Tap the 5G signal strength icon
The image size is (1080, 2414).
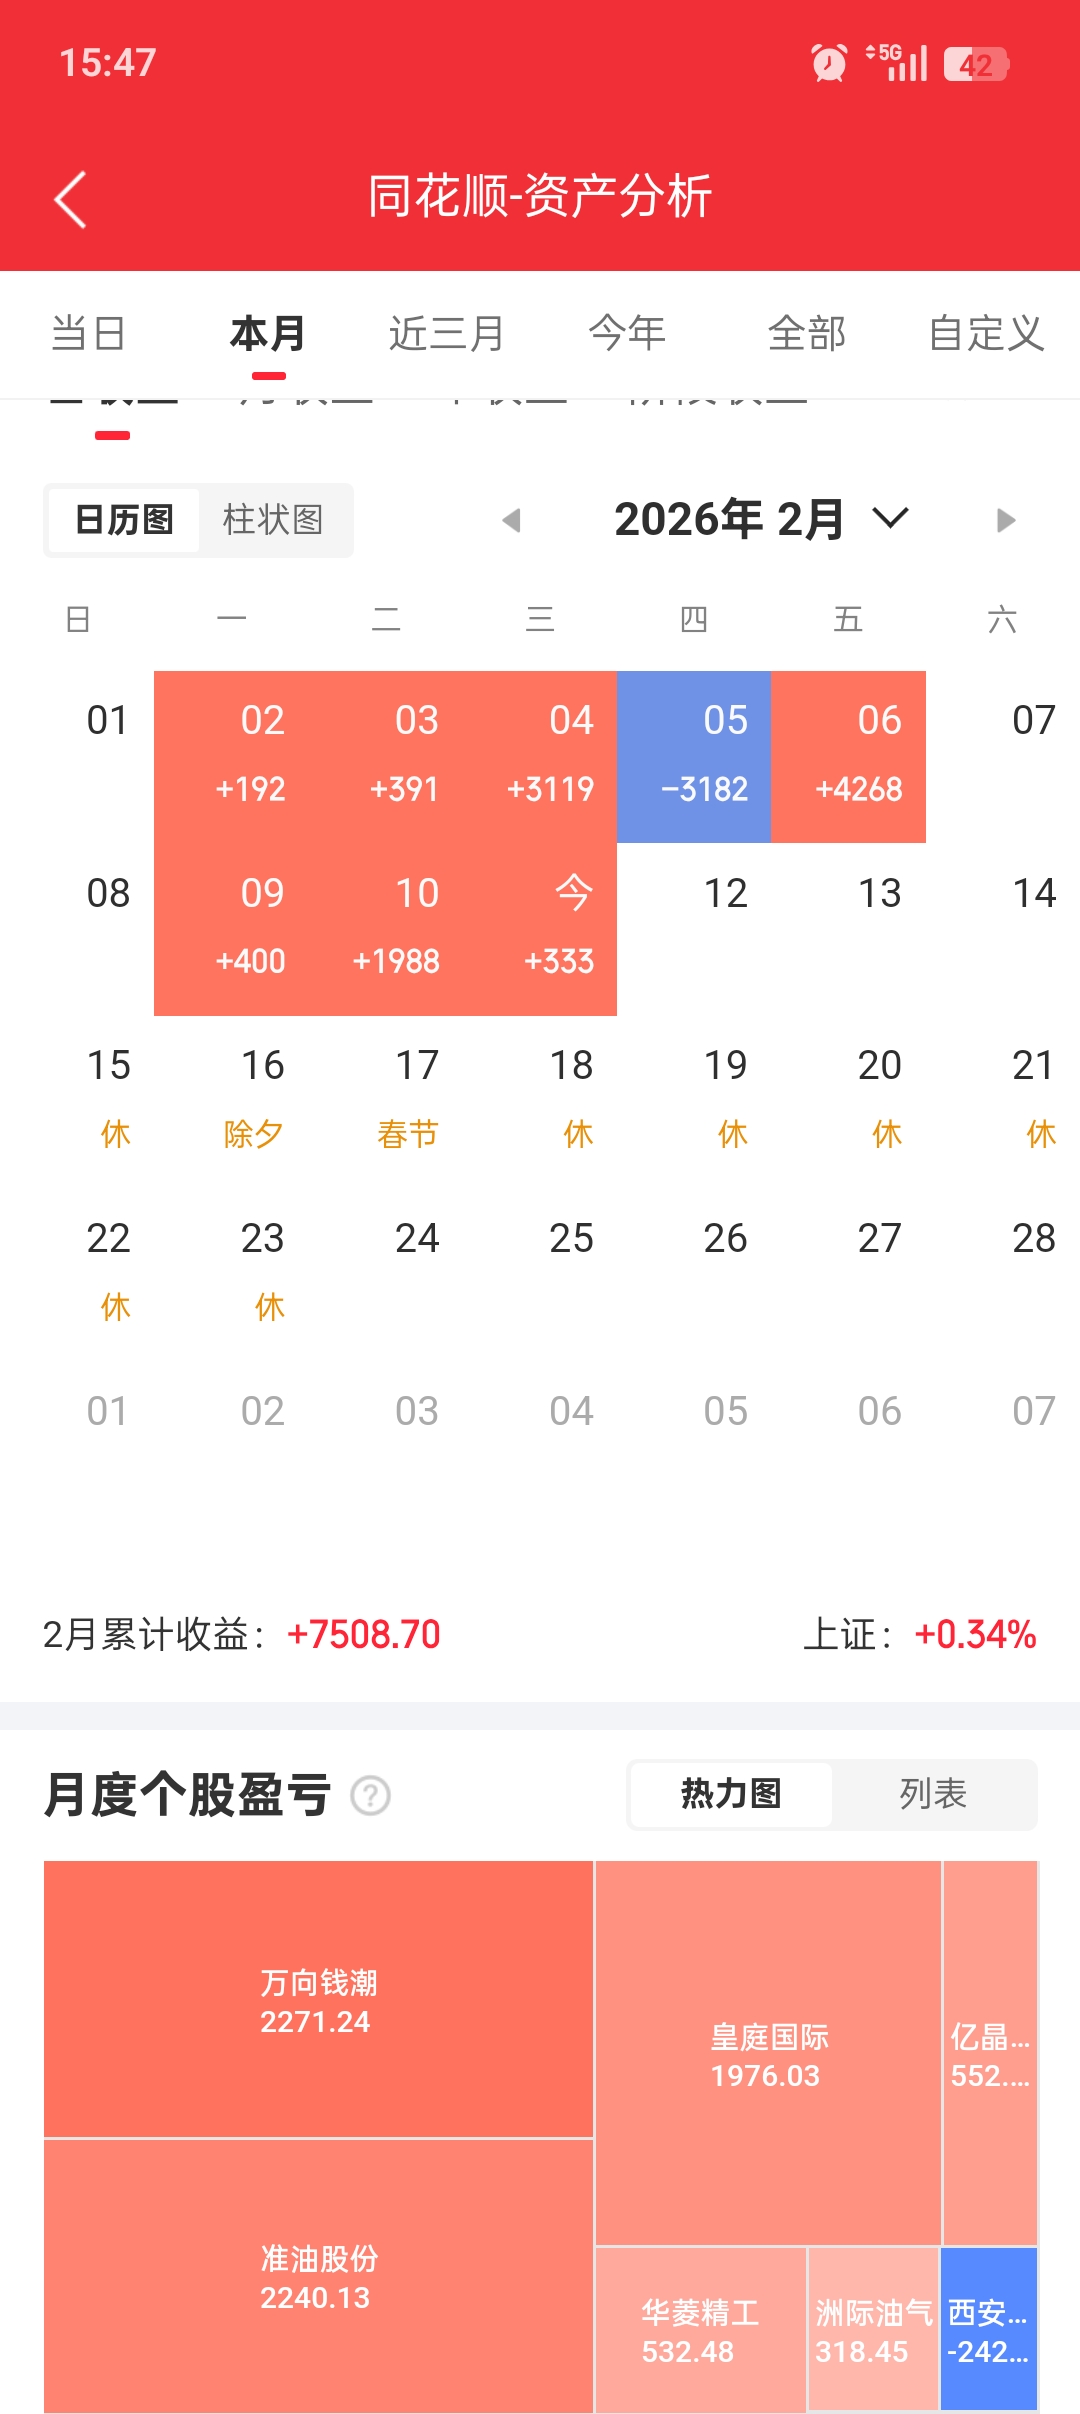point(897,63)
